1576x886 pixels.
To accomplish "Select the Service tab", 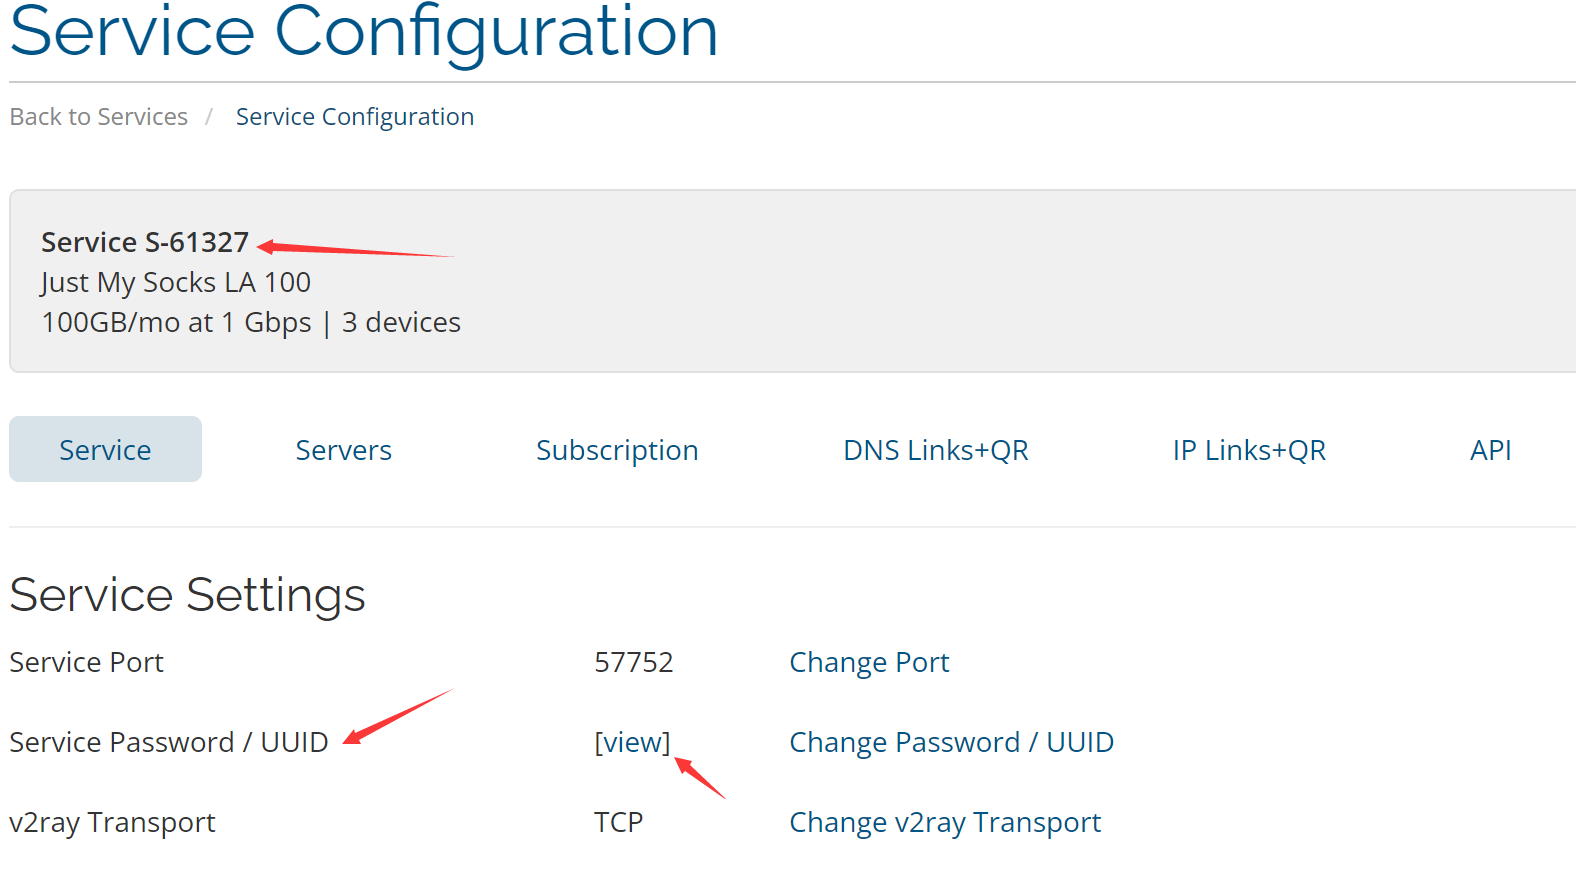I will click(x=105, y=450).
